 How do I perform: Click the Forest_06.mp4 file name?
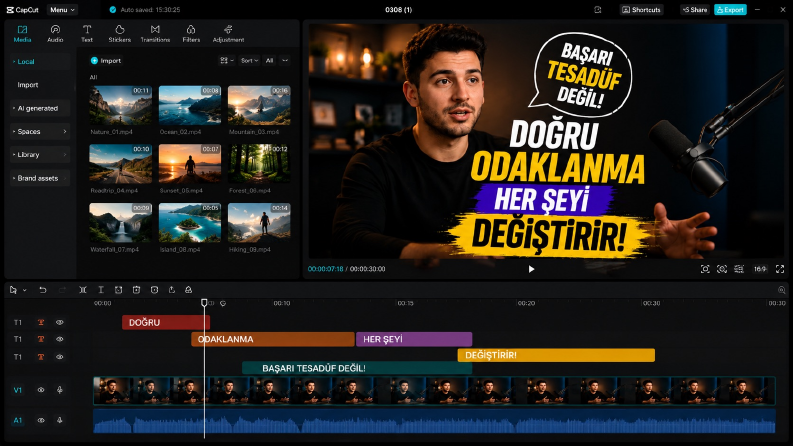(x=249, y=191)
